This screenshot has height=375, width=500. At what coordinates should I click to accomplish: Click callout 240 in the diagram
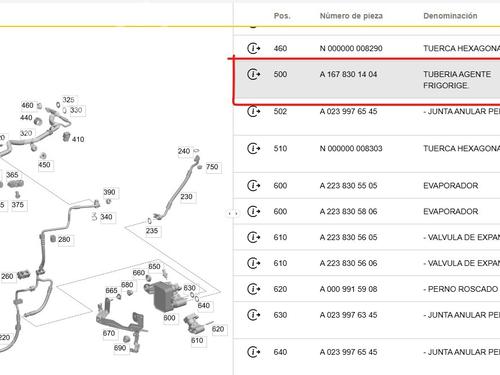point(184,151)
